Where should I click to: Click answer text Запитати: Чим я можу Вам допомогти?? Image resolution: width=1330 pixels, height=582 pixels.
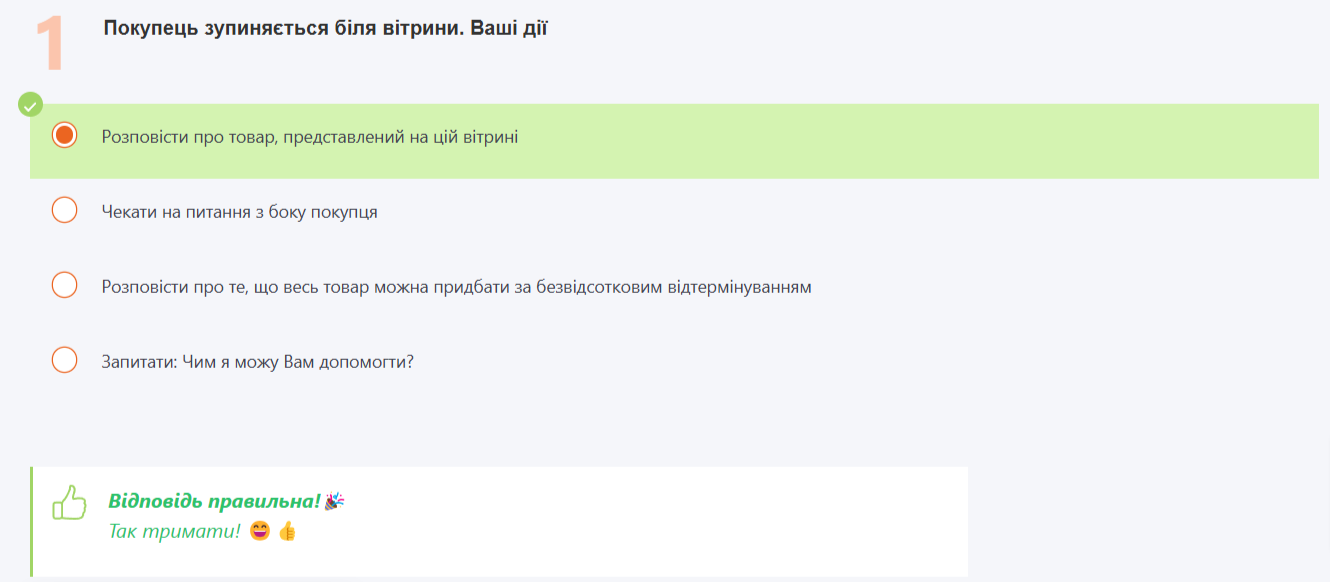(258, 362)
